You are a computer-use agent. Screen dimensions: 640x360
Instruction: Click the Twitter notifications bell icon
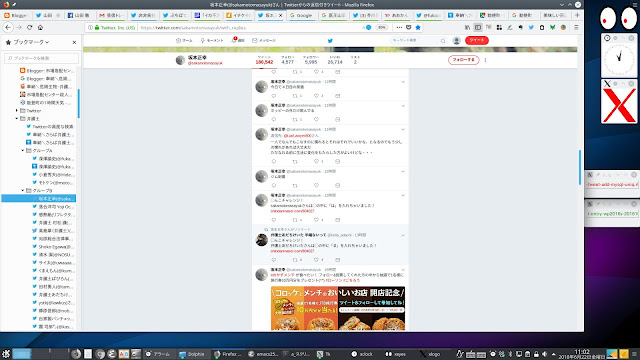tap(234, 40)
